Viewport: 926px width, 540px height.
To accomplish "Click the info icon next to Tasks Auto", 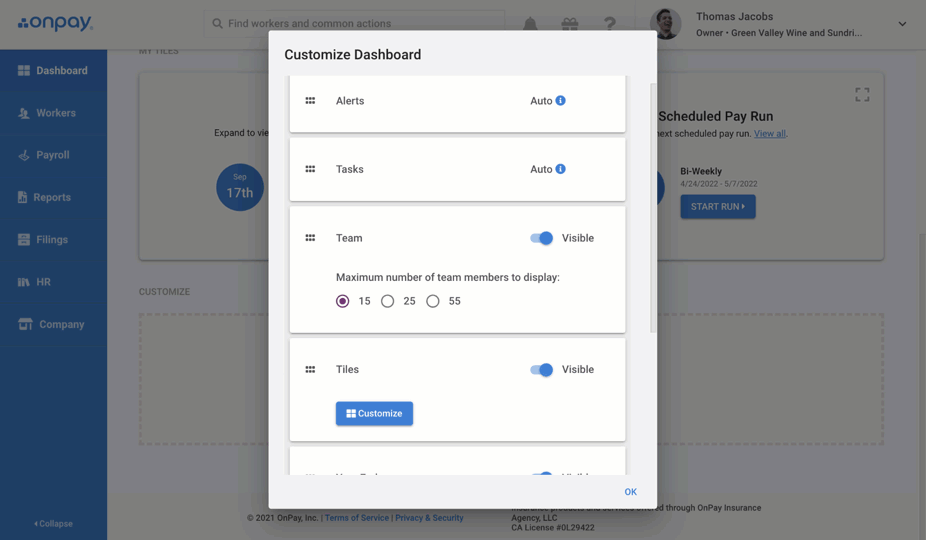I will [x=561, y=169].
